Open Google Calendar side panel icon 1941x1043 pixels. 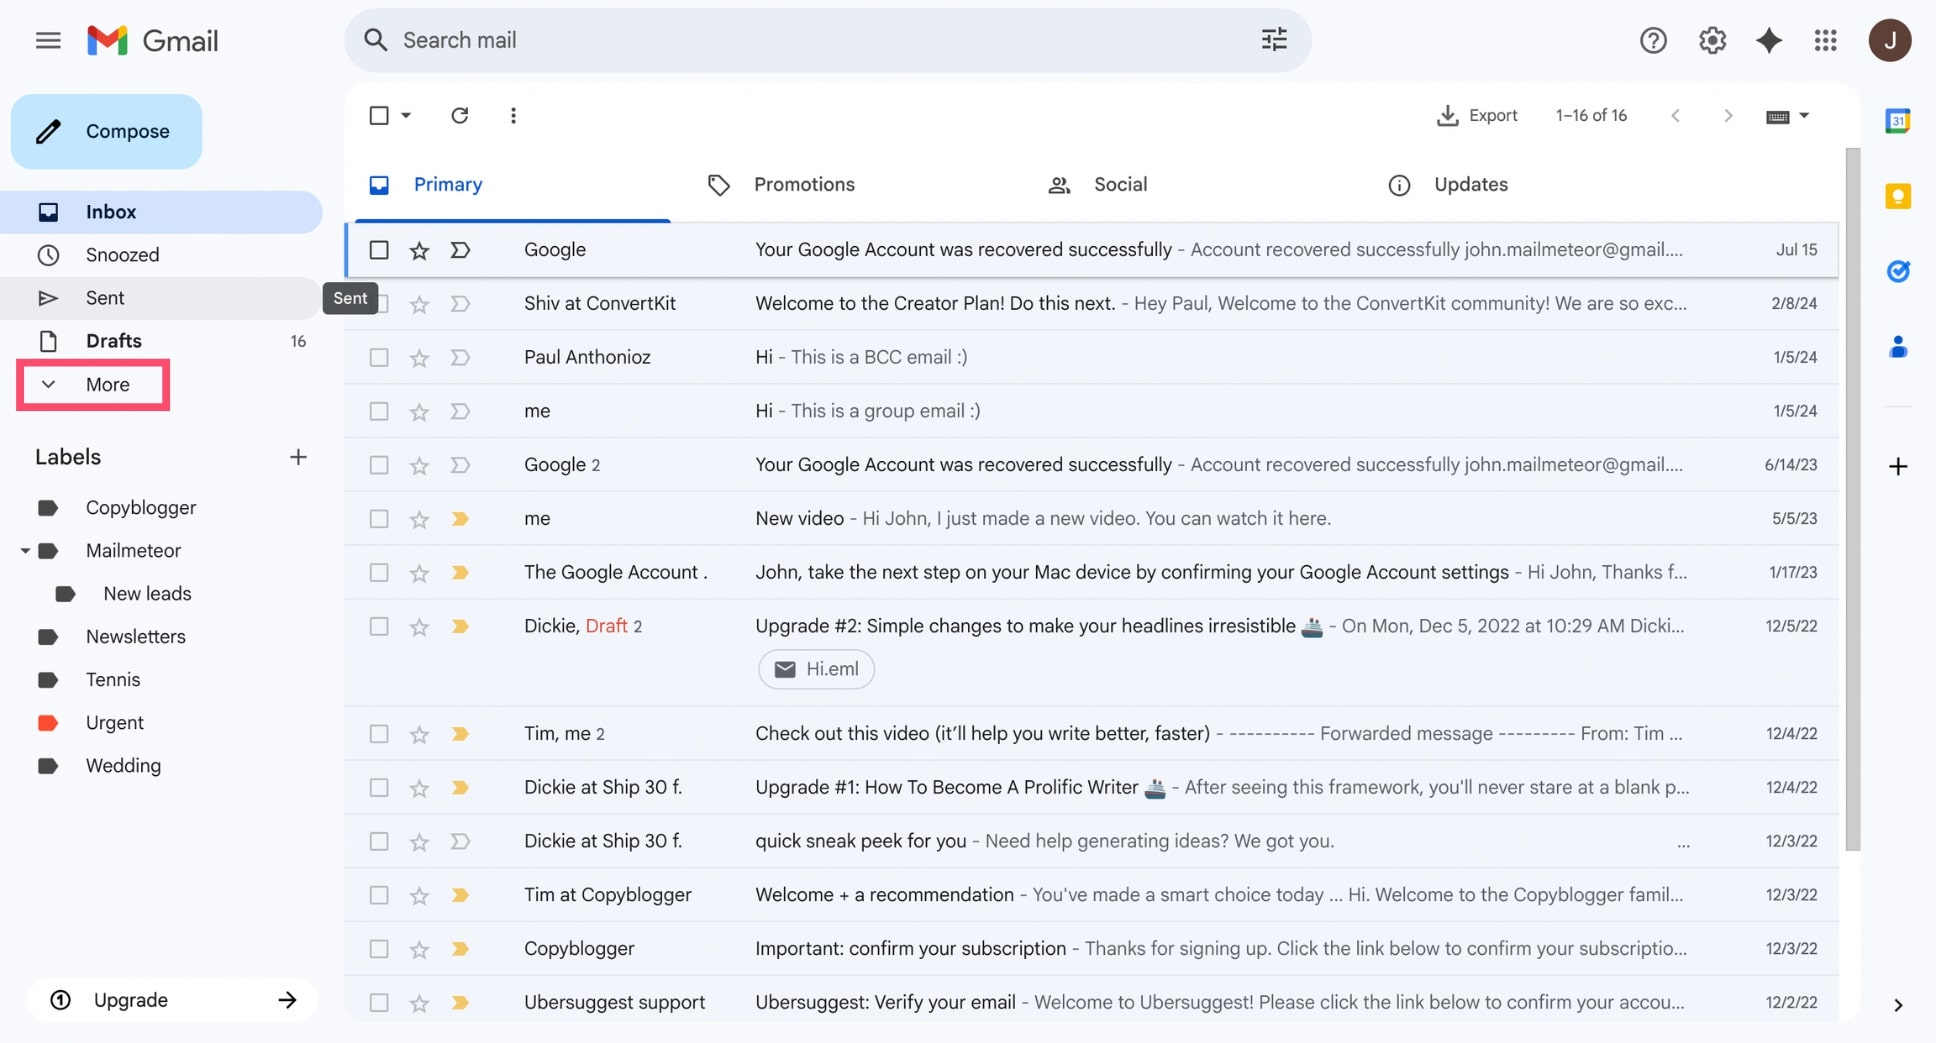1897,121
